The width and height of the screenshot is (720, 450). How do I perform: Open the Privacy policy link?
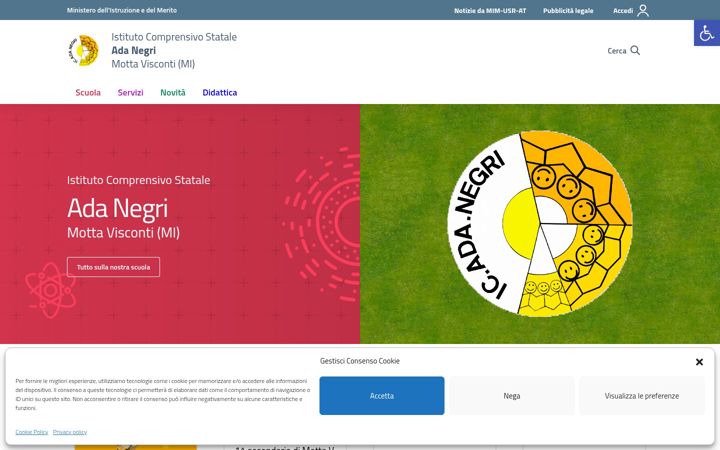[x=70, y=432]
